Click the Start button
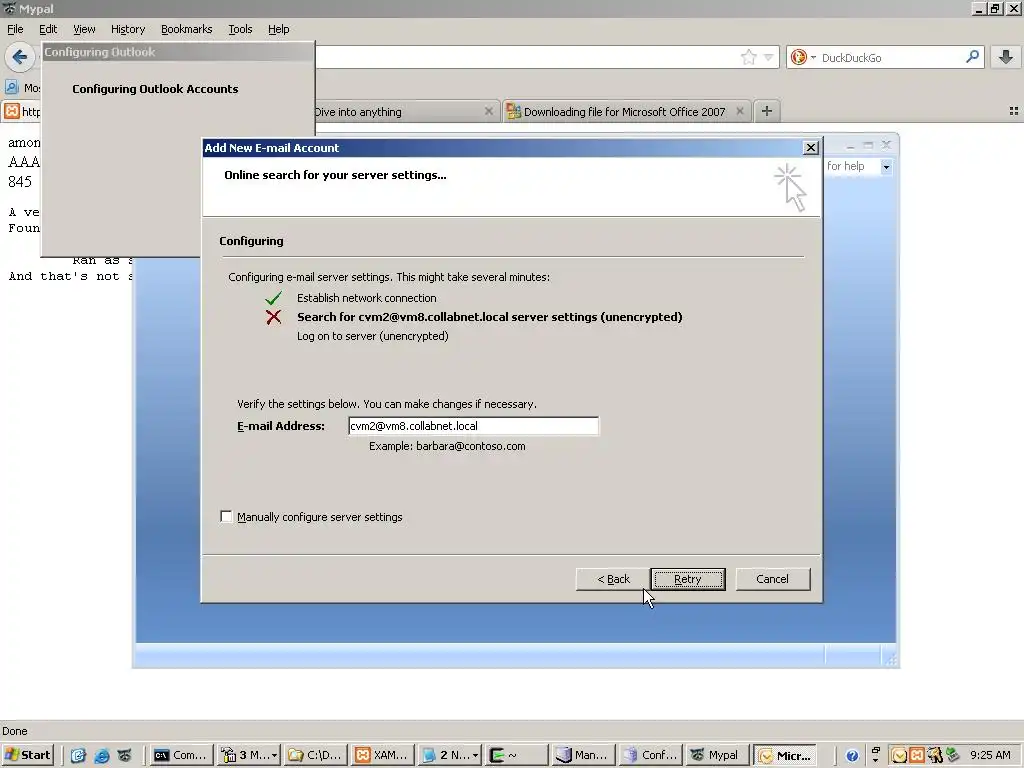Image resolution: width=1024 pixels, height=768 pixels. tap(27, 755)
